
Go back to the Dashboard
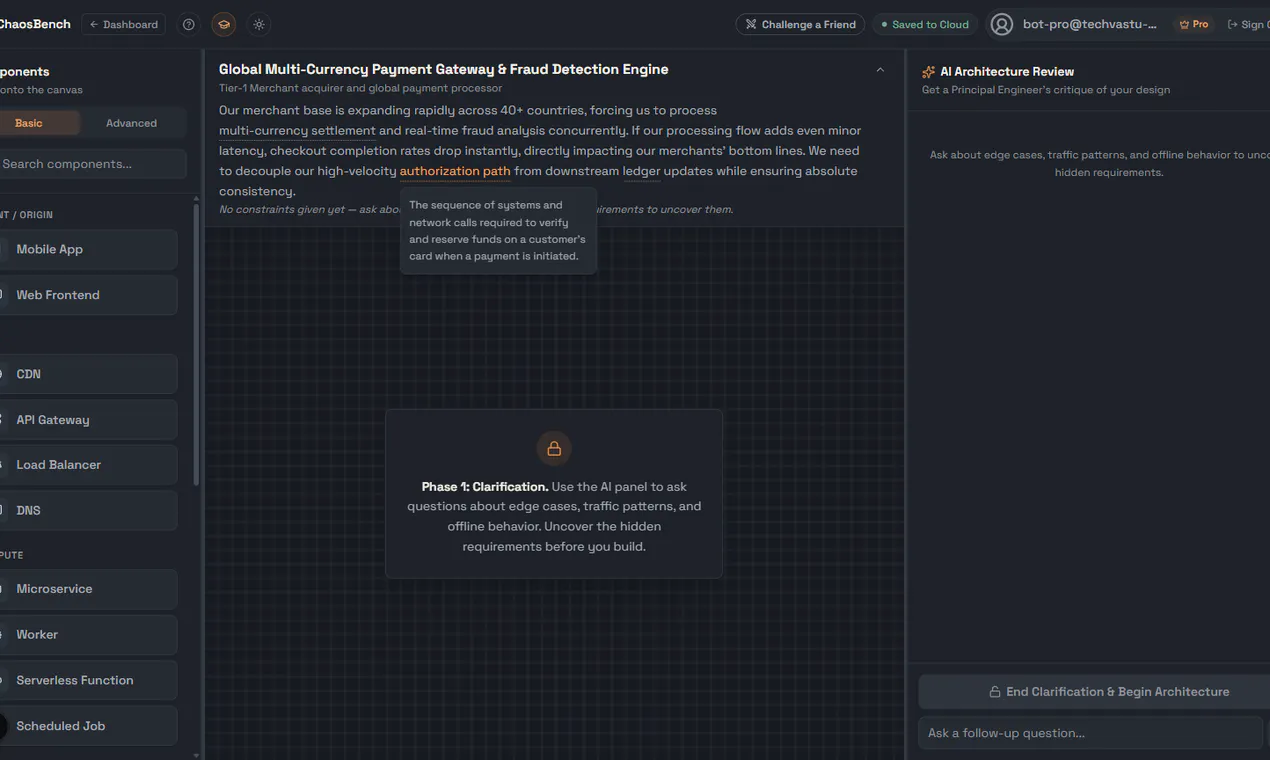(124, 24)
